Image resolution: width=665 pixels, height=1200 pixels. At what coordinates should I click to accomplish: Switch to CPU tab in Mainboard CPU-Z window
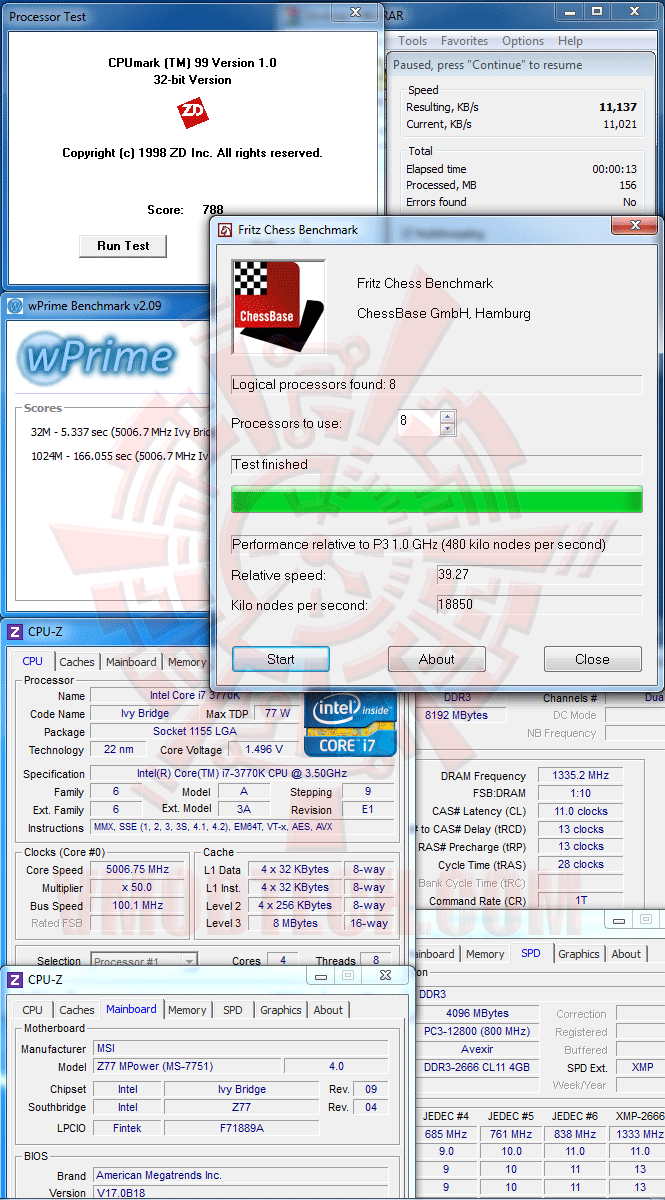pos(33,1010)
